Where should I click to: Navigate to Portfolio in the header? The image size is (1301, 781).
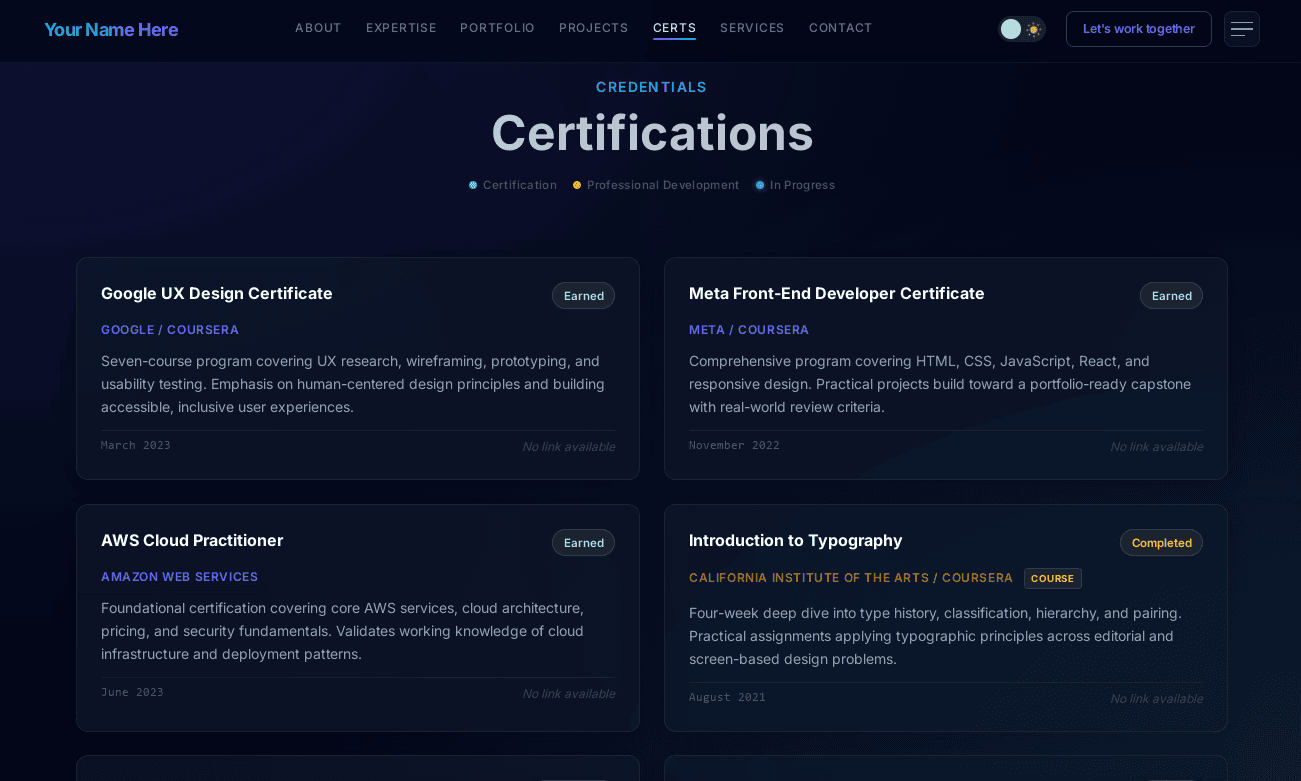click(x=497, y=28)
